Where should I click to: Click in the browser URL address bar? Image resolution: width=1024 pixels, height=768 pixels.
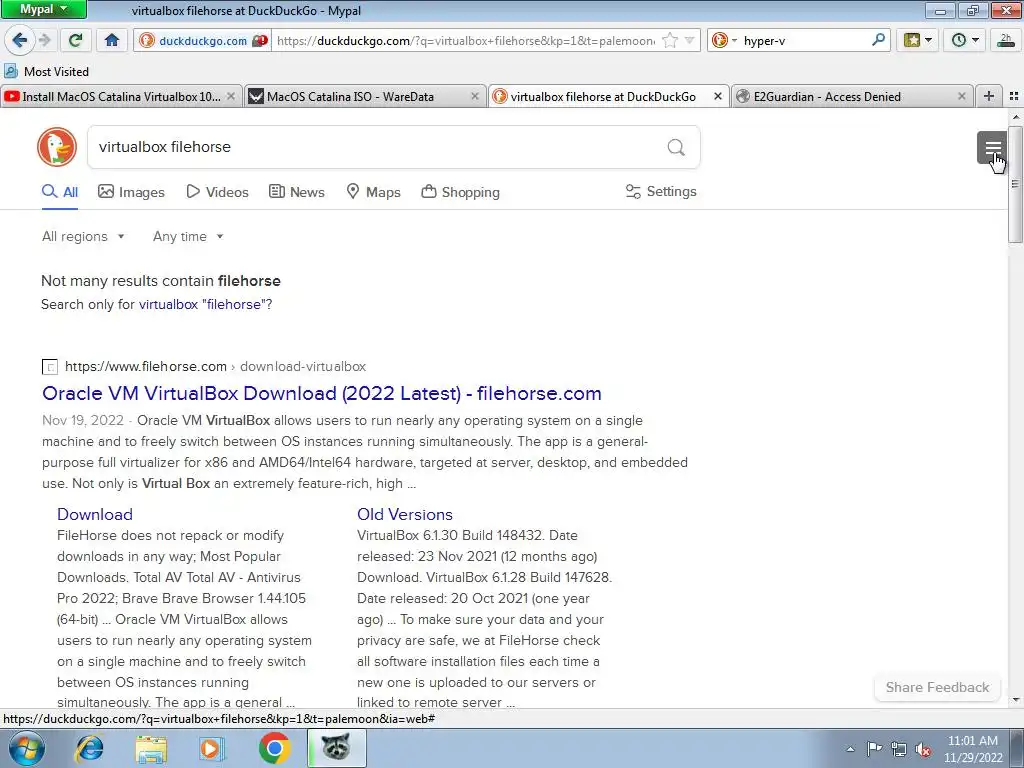tap(466, 40)
